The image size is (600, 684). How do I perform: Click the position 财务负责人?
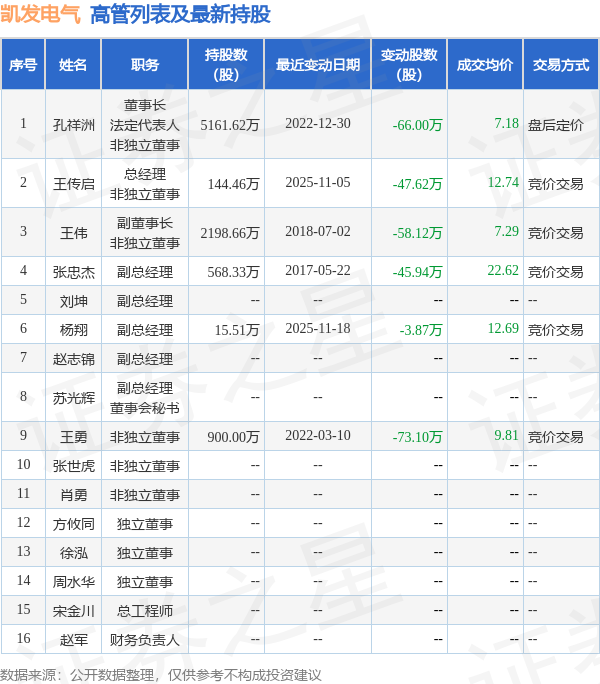click(x=145, y=640)
